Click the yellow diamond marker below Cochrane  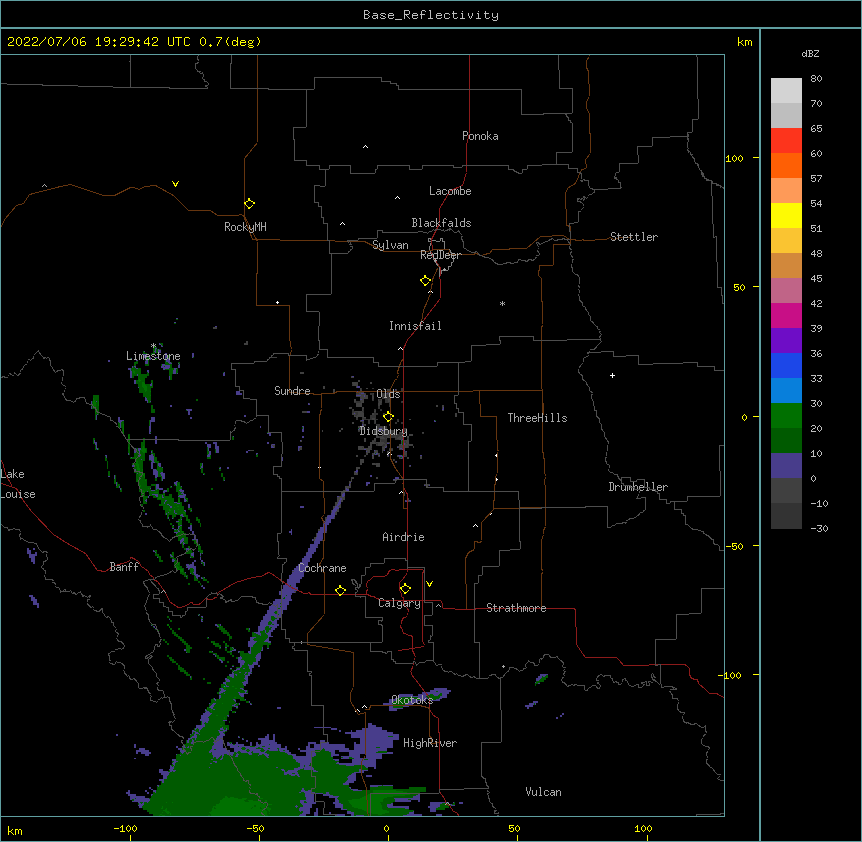(x=340, y=590)
